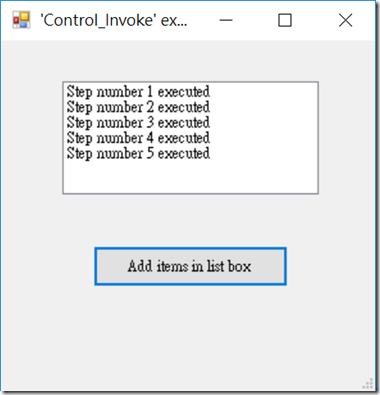
Task: Click the 'Add items in list box' button
Action: (190, 266)
